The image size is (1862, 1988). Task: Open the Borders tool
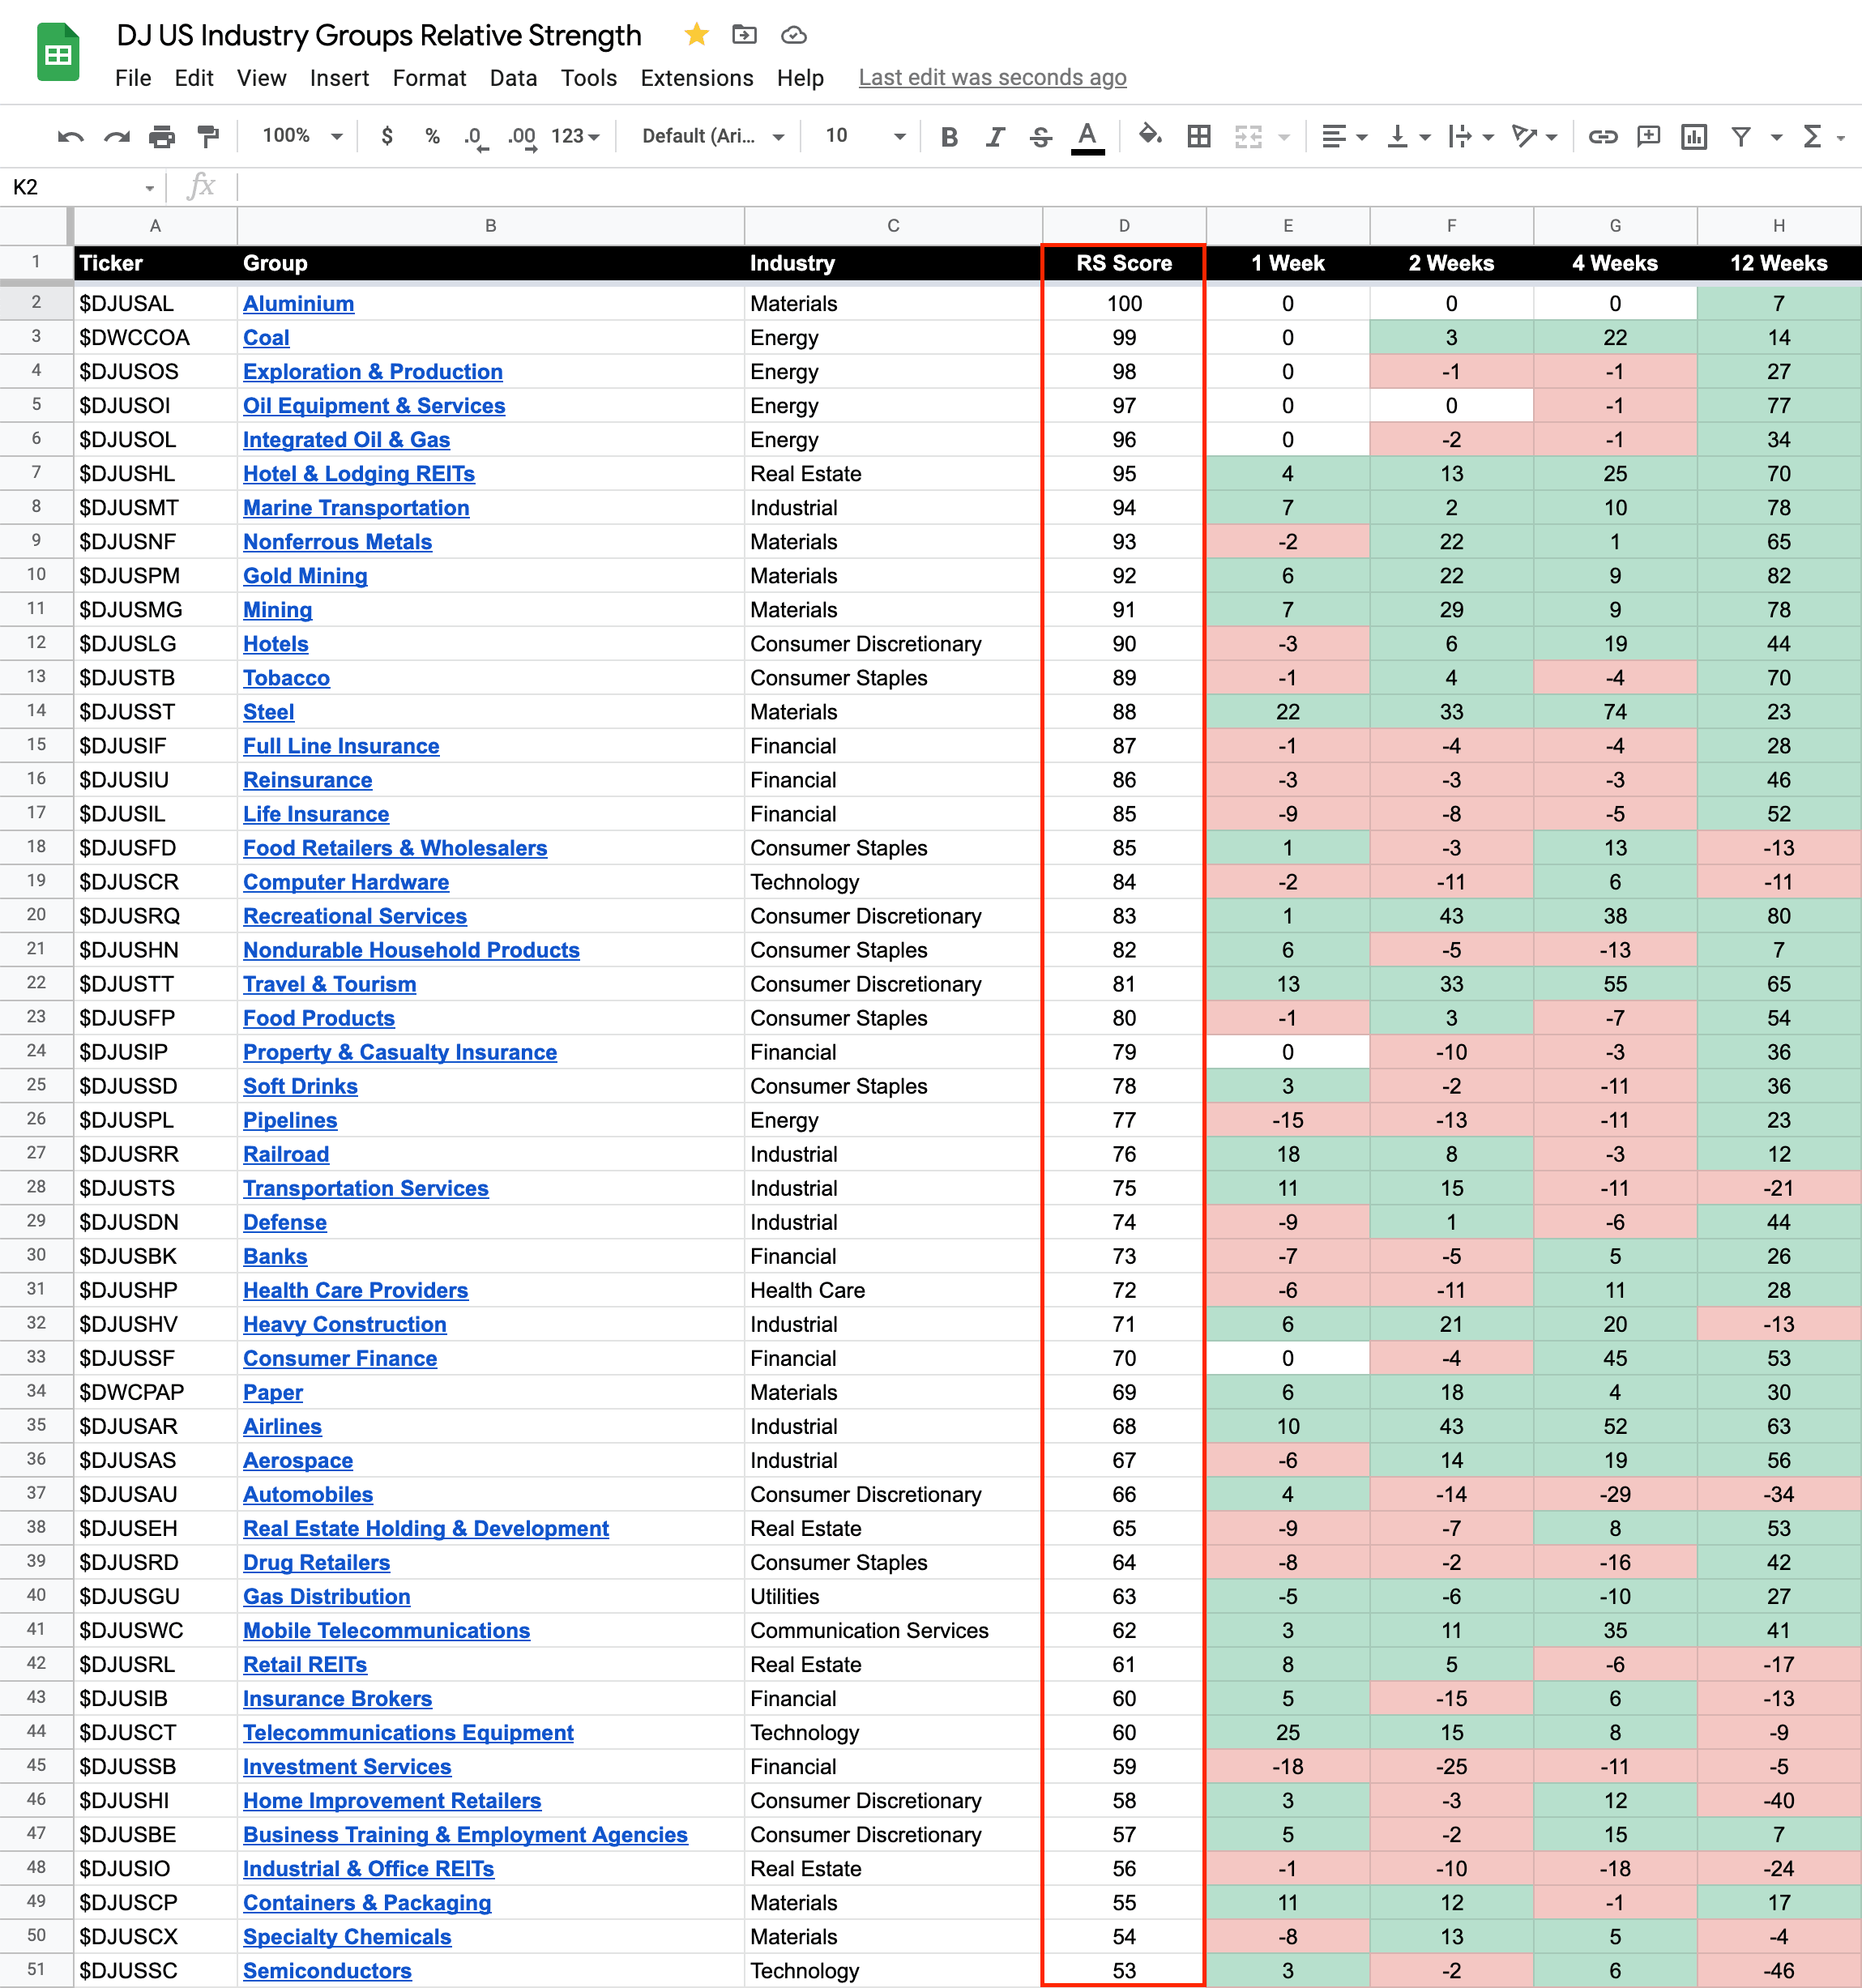coord(1198,136)
